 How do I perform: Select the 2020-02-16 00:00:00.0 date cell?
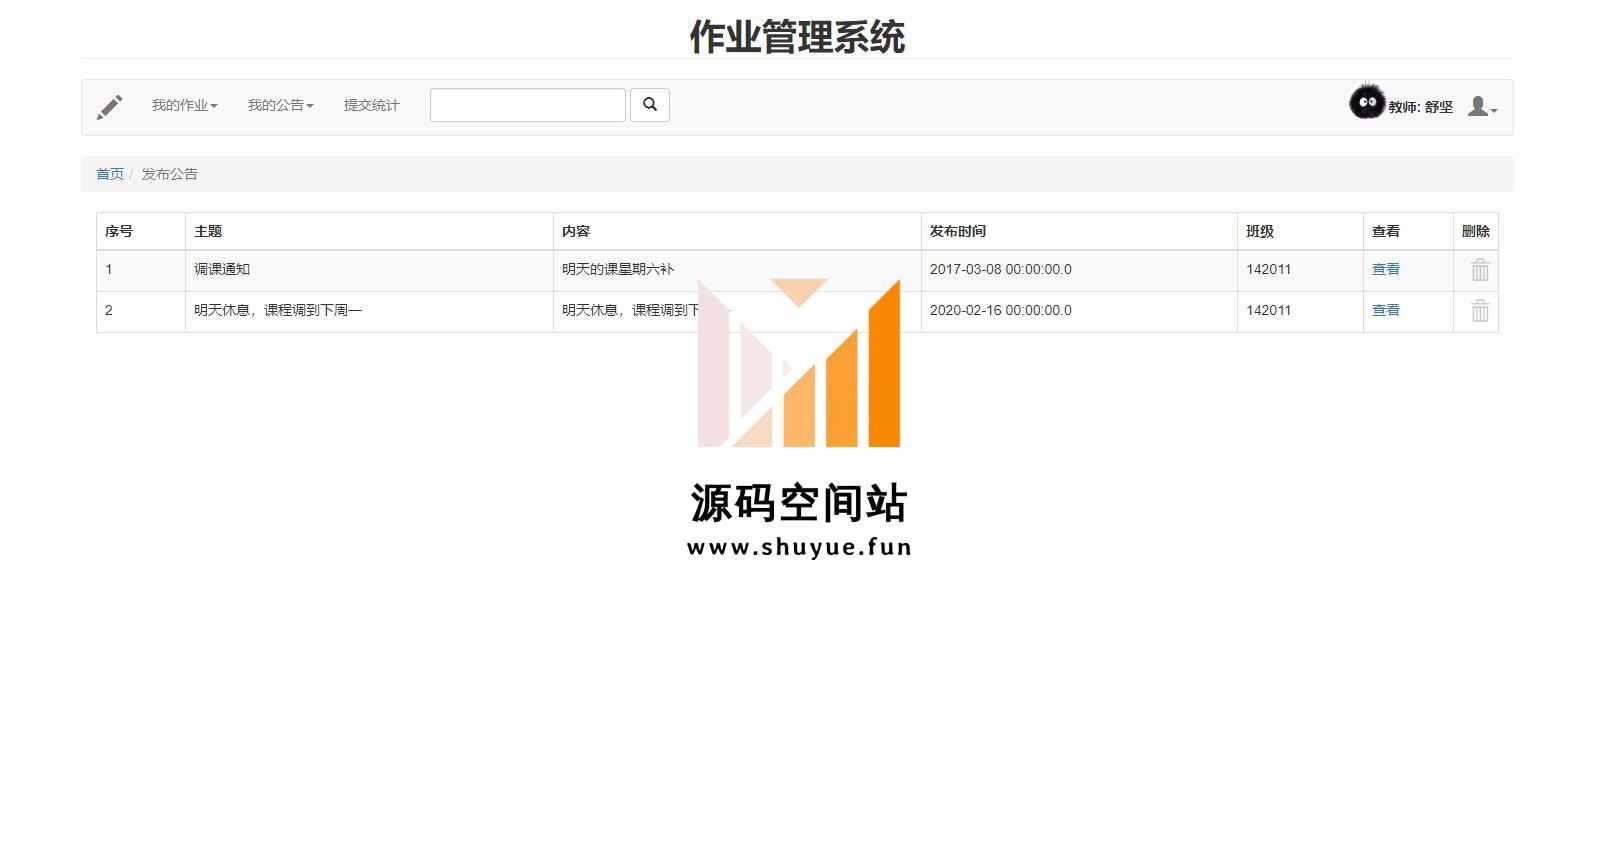(x=1079, y=311)
